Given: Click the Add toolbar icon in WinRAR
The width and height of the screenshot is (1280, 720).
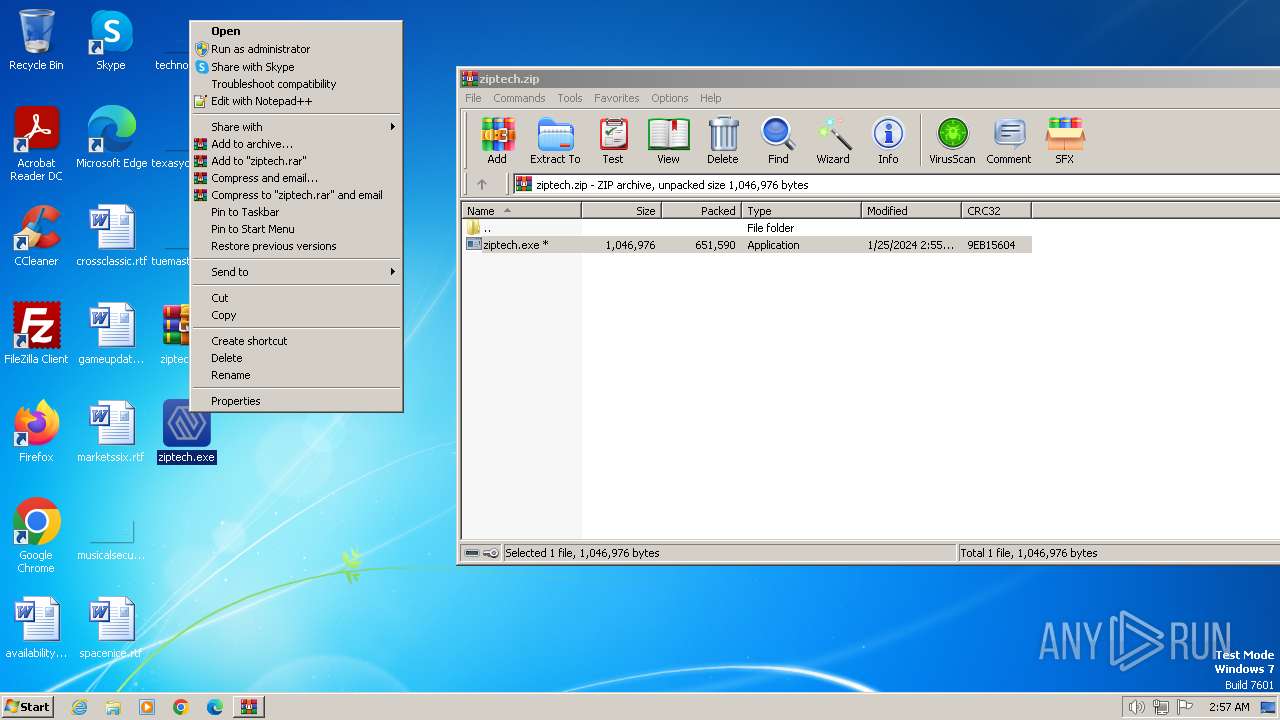Looking at the screenshot, I should 497,141.
